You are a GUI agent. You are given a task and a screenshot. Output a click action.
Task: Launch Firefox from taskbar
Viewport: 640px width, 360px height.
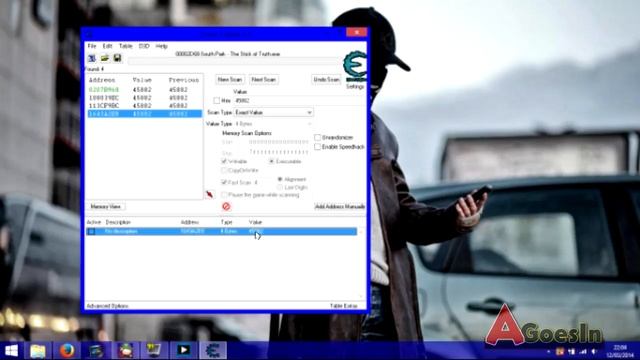click(67, 351)
